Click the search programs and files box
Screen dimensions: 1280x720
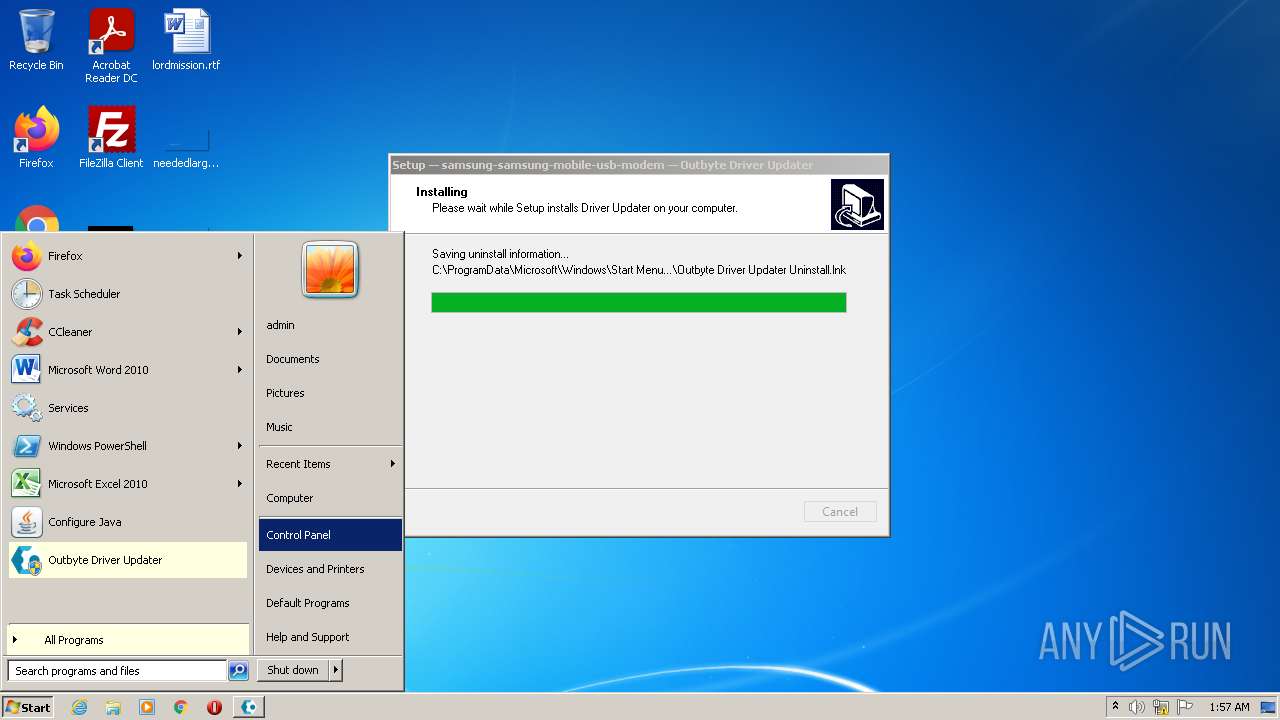117,671
